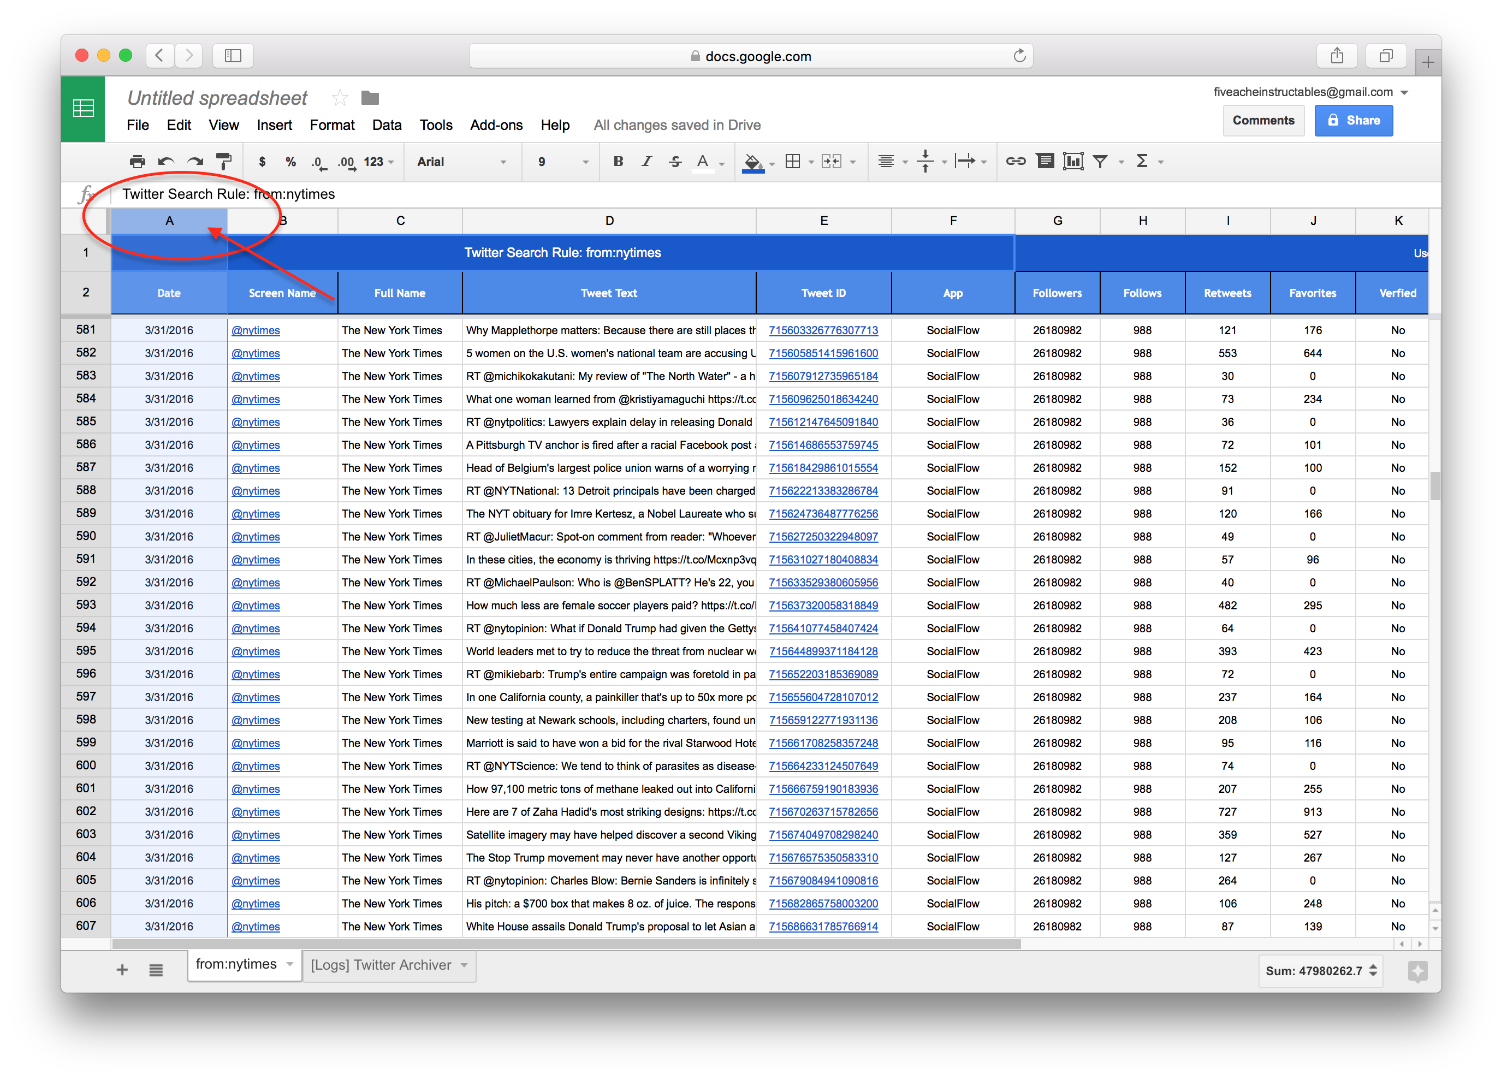Click the Undo arrow icon
The height and width of the screenshot is (1080, 1502).
point(165,161)
